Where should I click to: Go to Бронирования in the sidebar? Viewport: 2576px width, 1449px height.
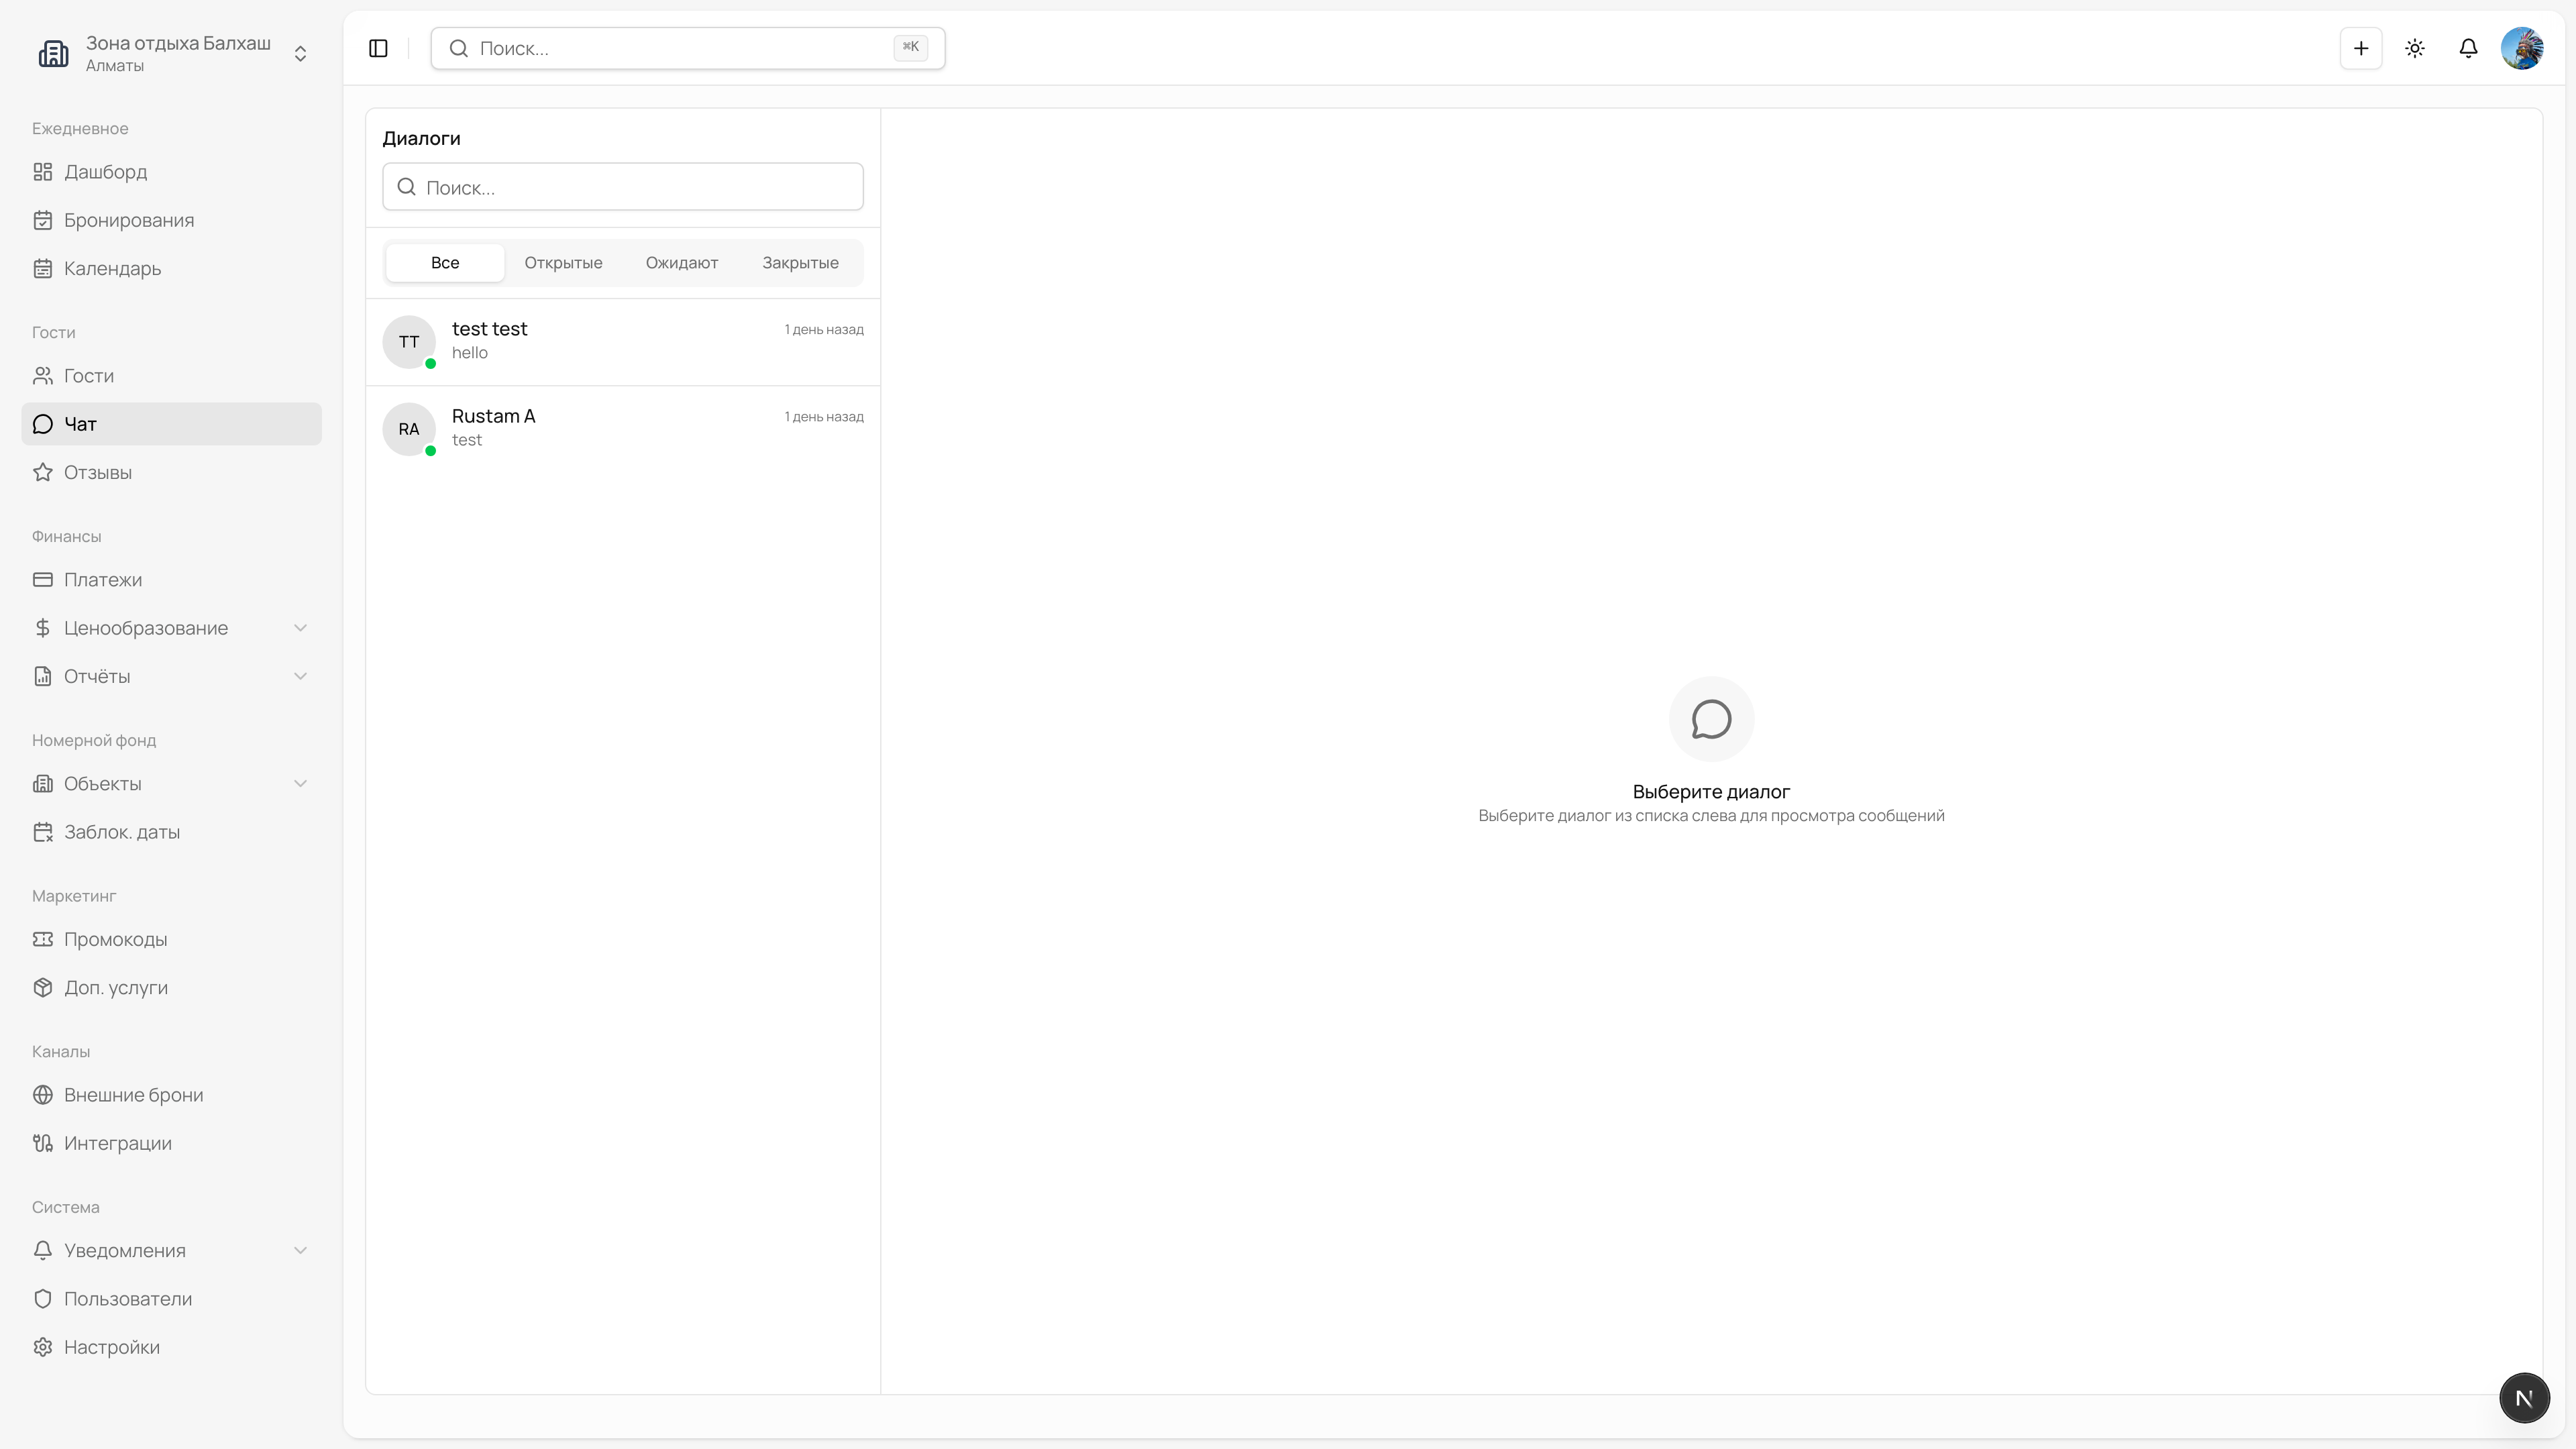128,220
